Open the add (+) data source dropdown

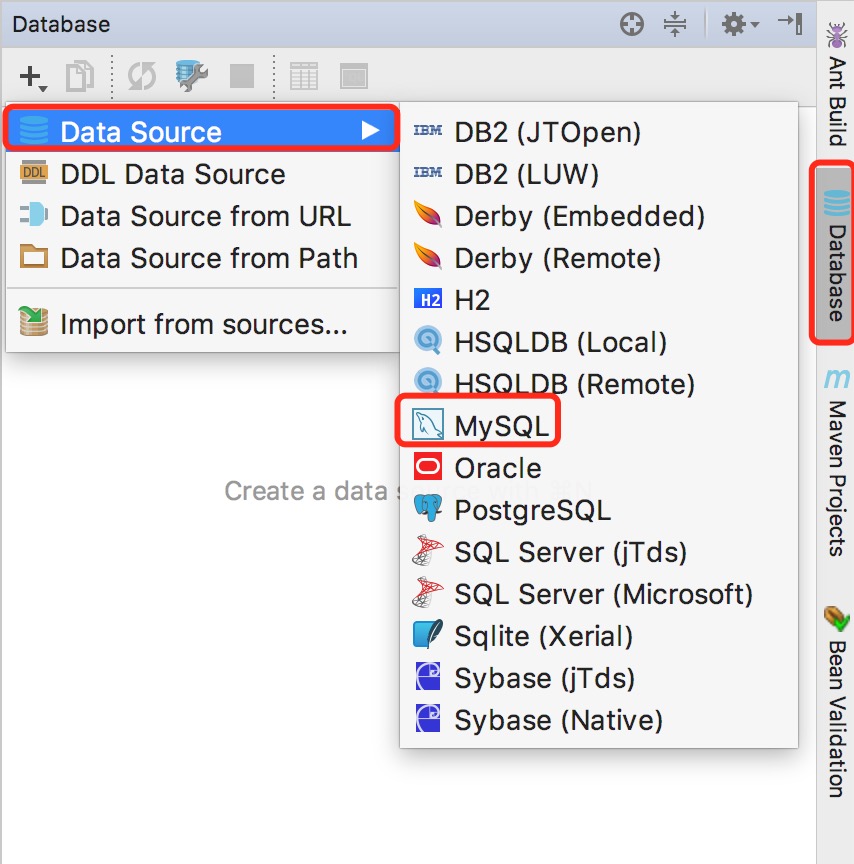point(33,77)
